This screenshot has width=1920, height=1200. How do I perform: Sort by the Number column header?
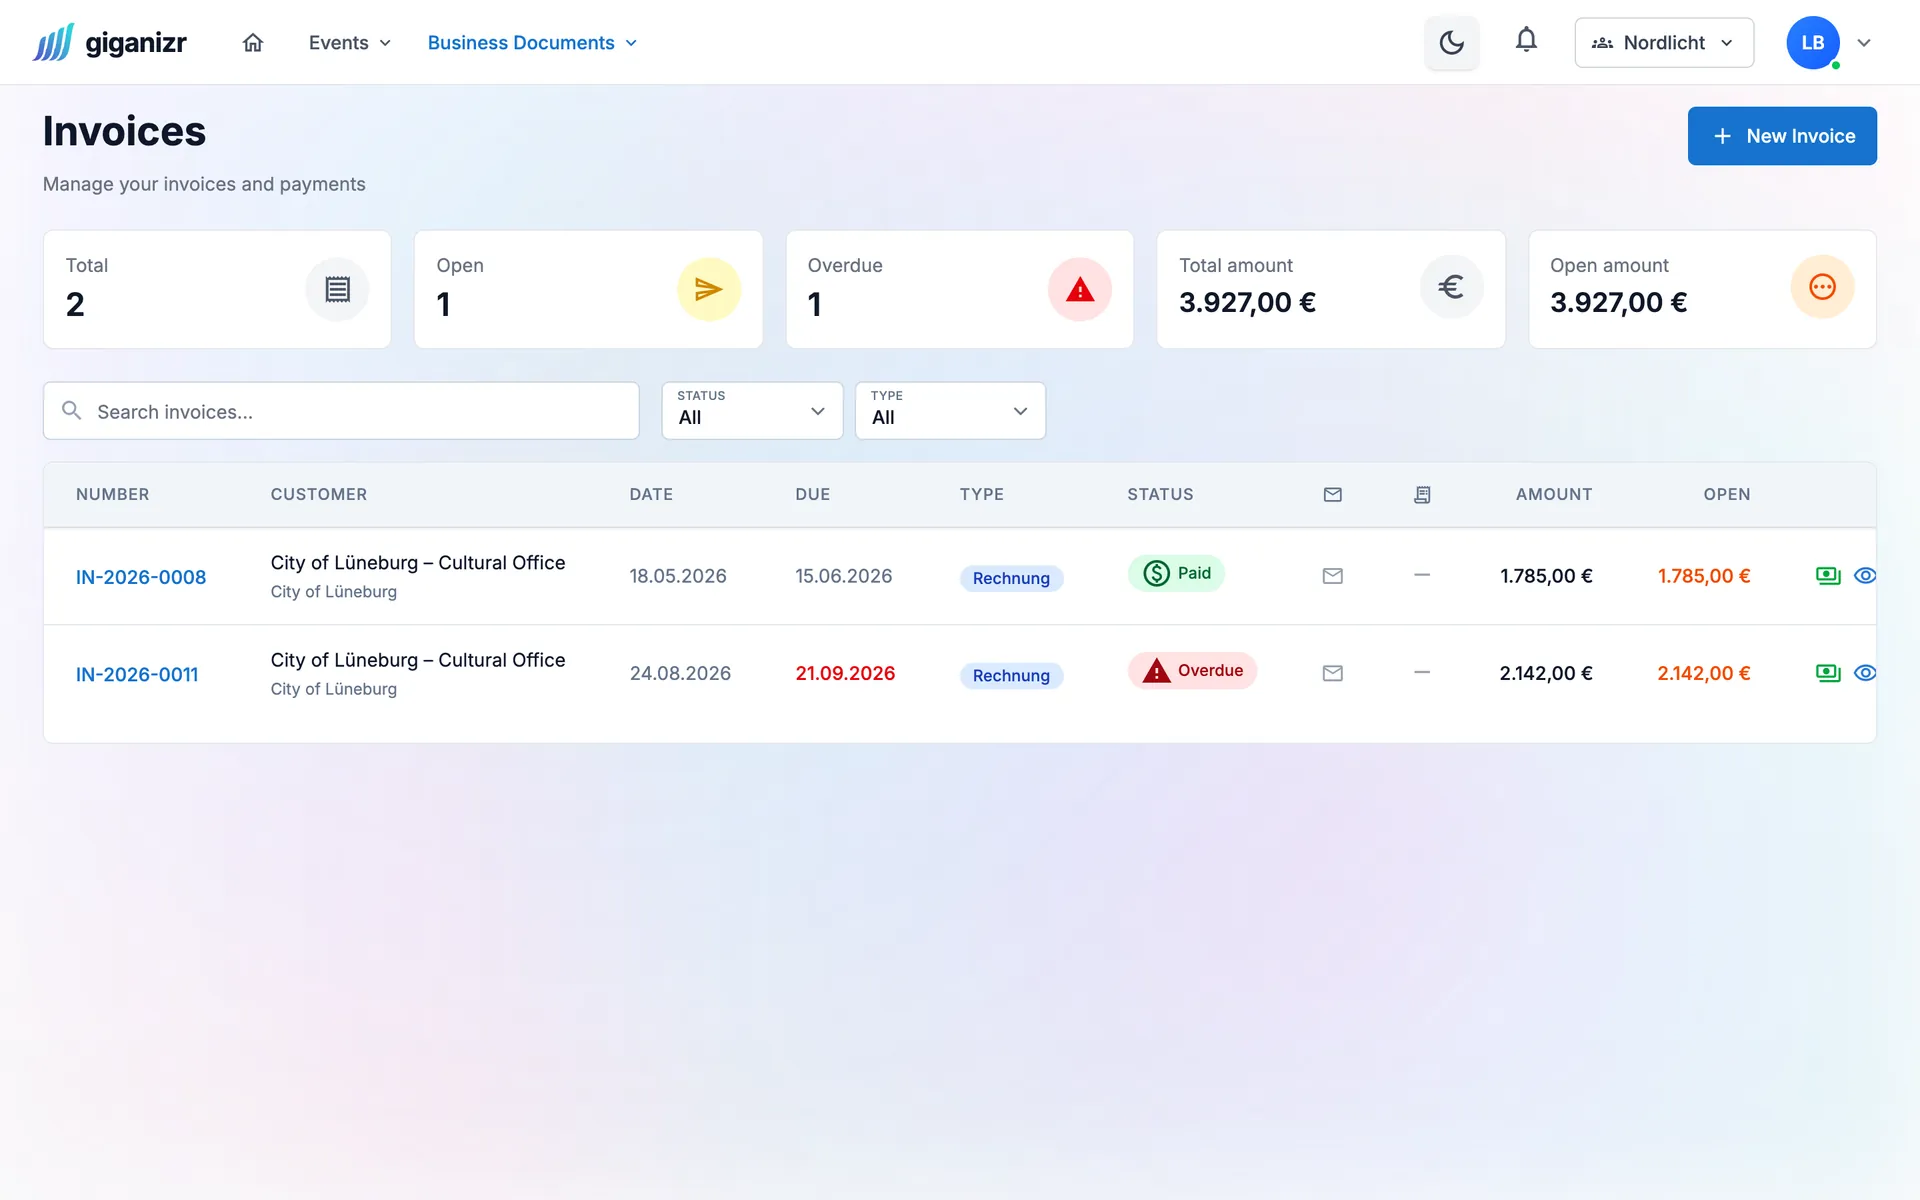[113, 494]
